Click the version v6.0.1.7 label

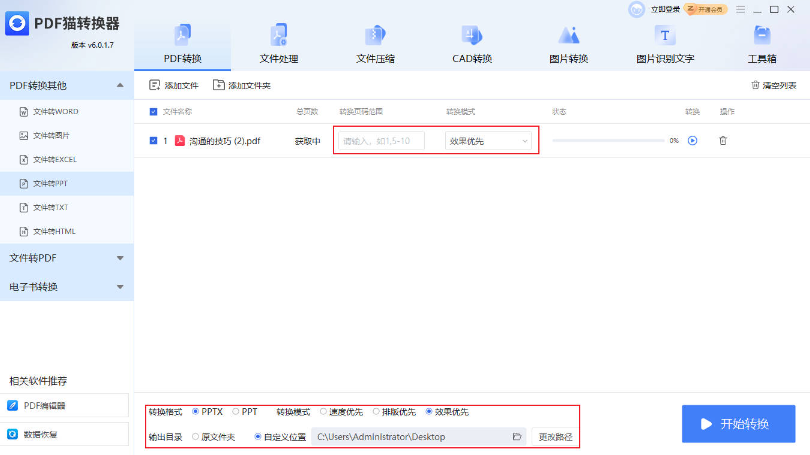click(x=92, y=45)
